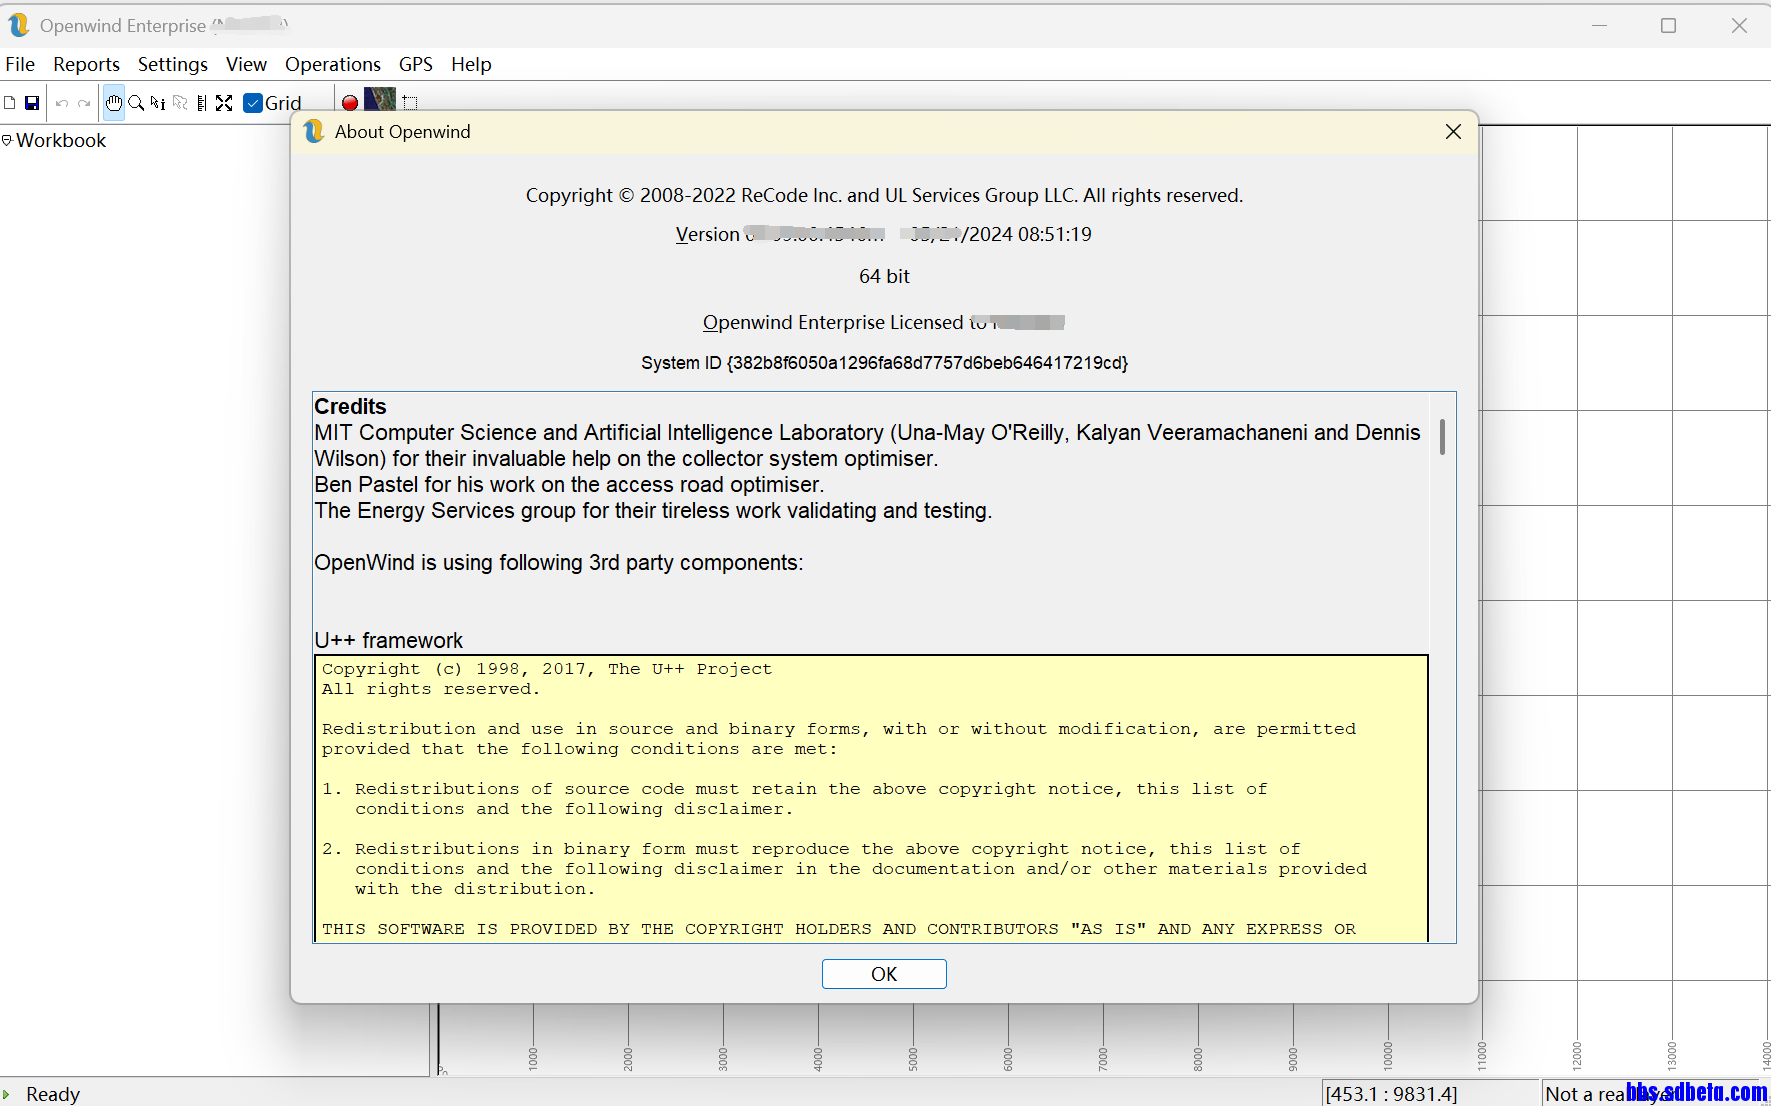Viewport: 1771px width, 1106px height.
Task: Click the '64 bit' label
Action: click(884, 276)
